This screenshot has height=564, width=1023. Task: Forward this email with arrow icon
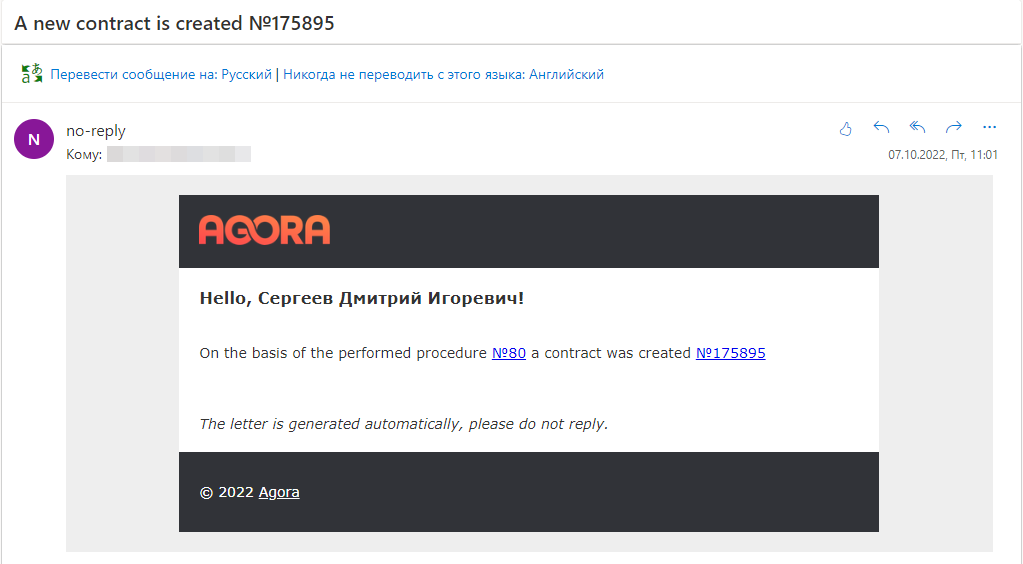point(954,127)
